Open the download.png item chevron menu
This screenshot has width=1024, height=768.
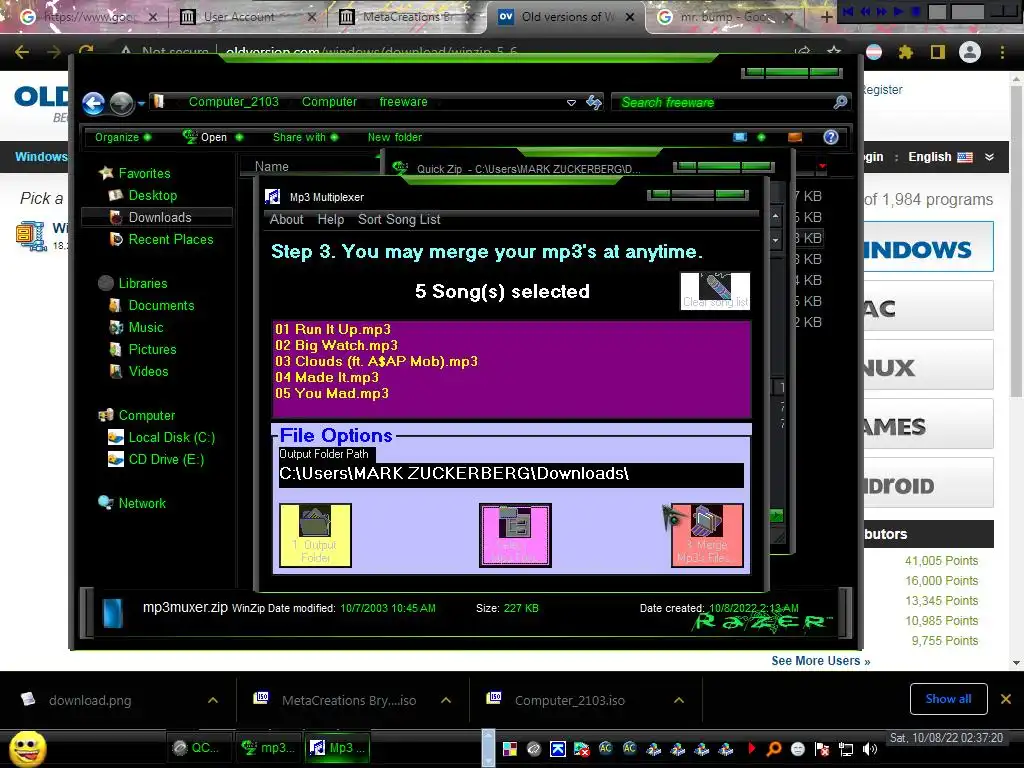213,700
